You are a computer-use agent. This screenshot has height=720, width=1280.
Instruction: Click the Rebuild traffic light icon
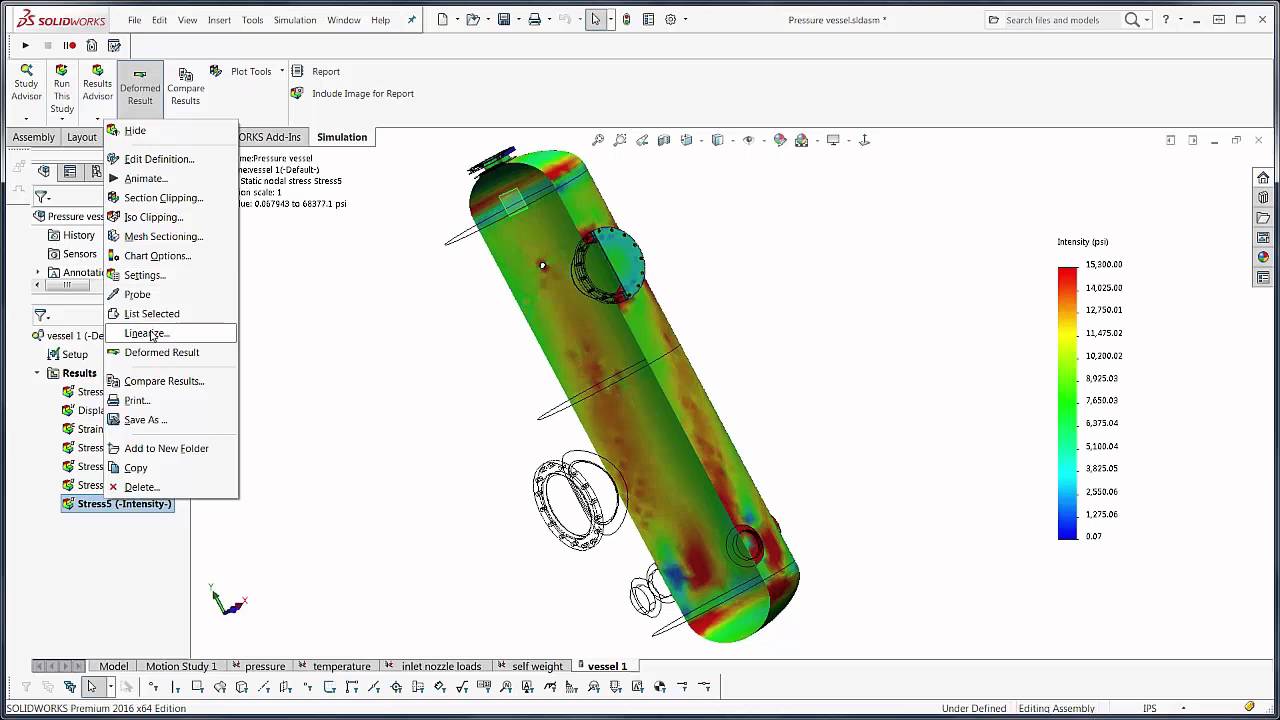[626, 19]
